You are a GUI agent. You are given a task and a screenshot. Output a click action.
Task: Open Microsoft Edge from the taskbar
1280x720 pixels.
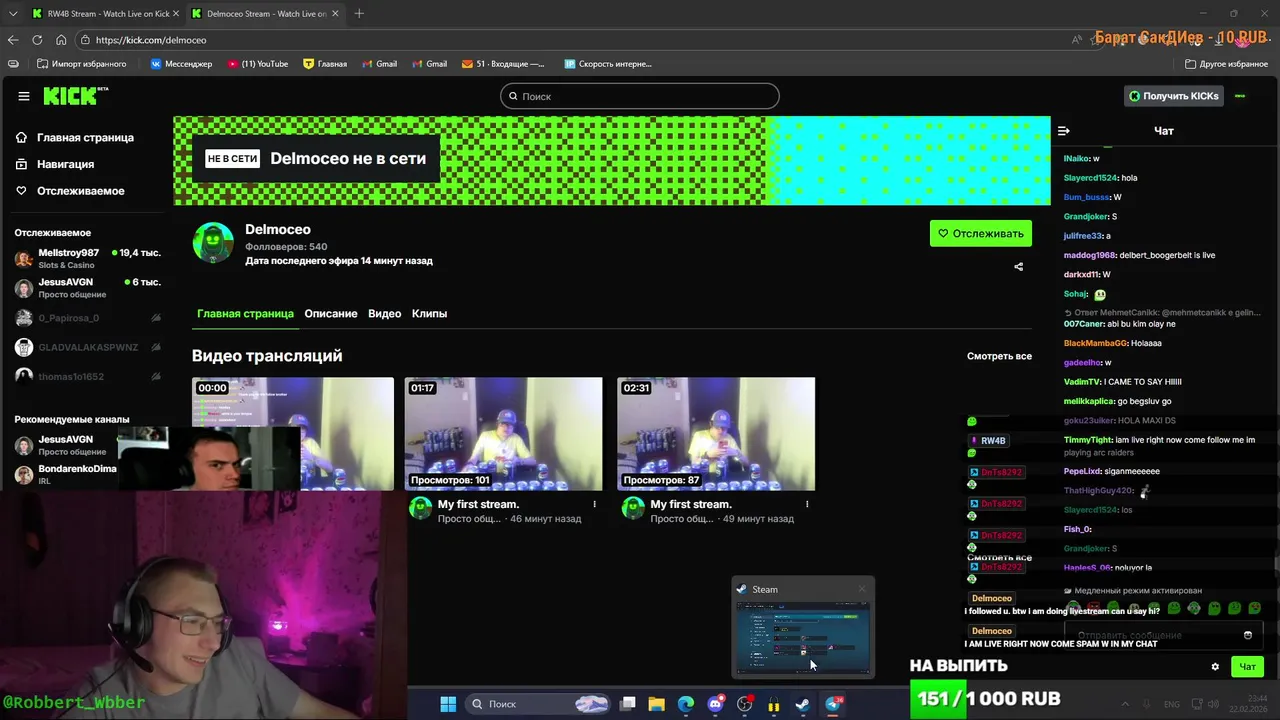tap(686, 704)
